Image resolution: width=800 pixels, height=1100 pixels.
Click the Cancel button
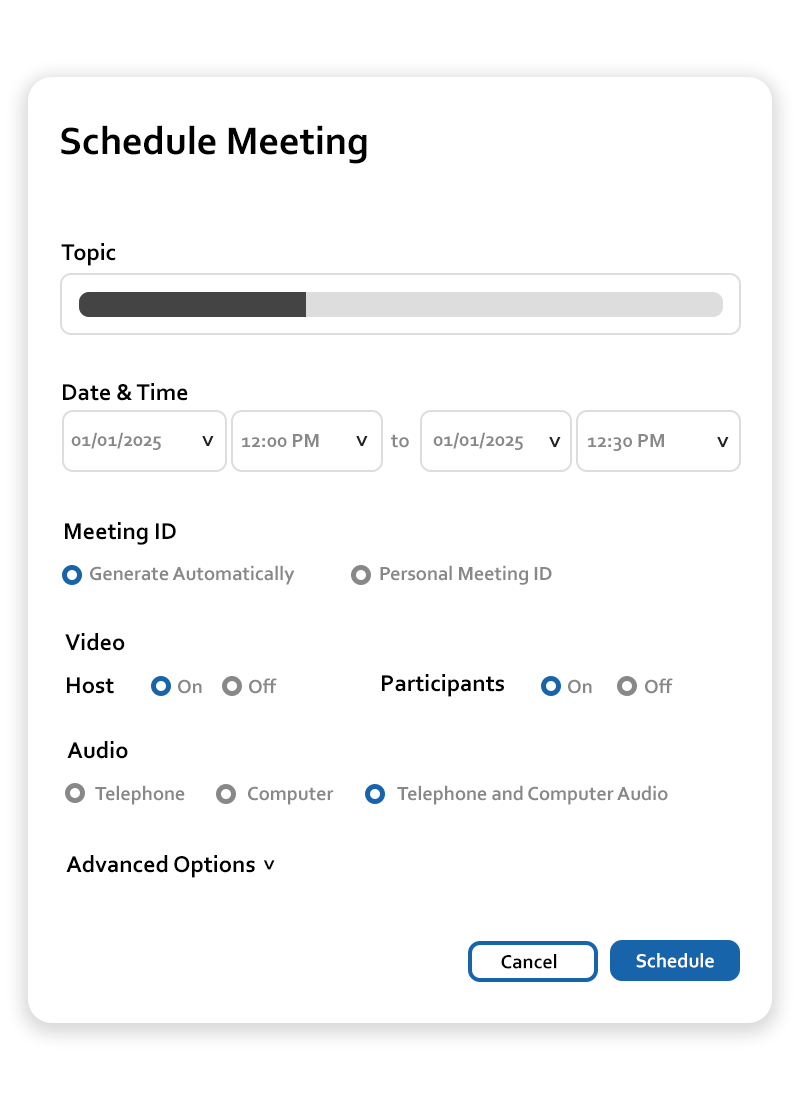tap(532, 962)
